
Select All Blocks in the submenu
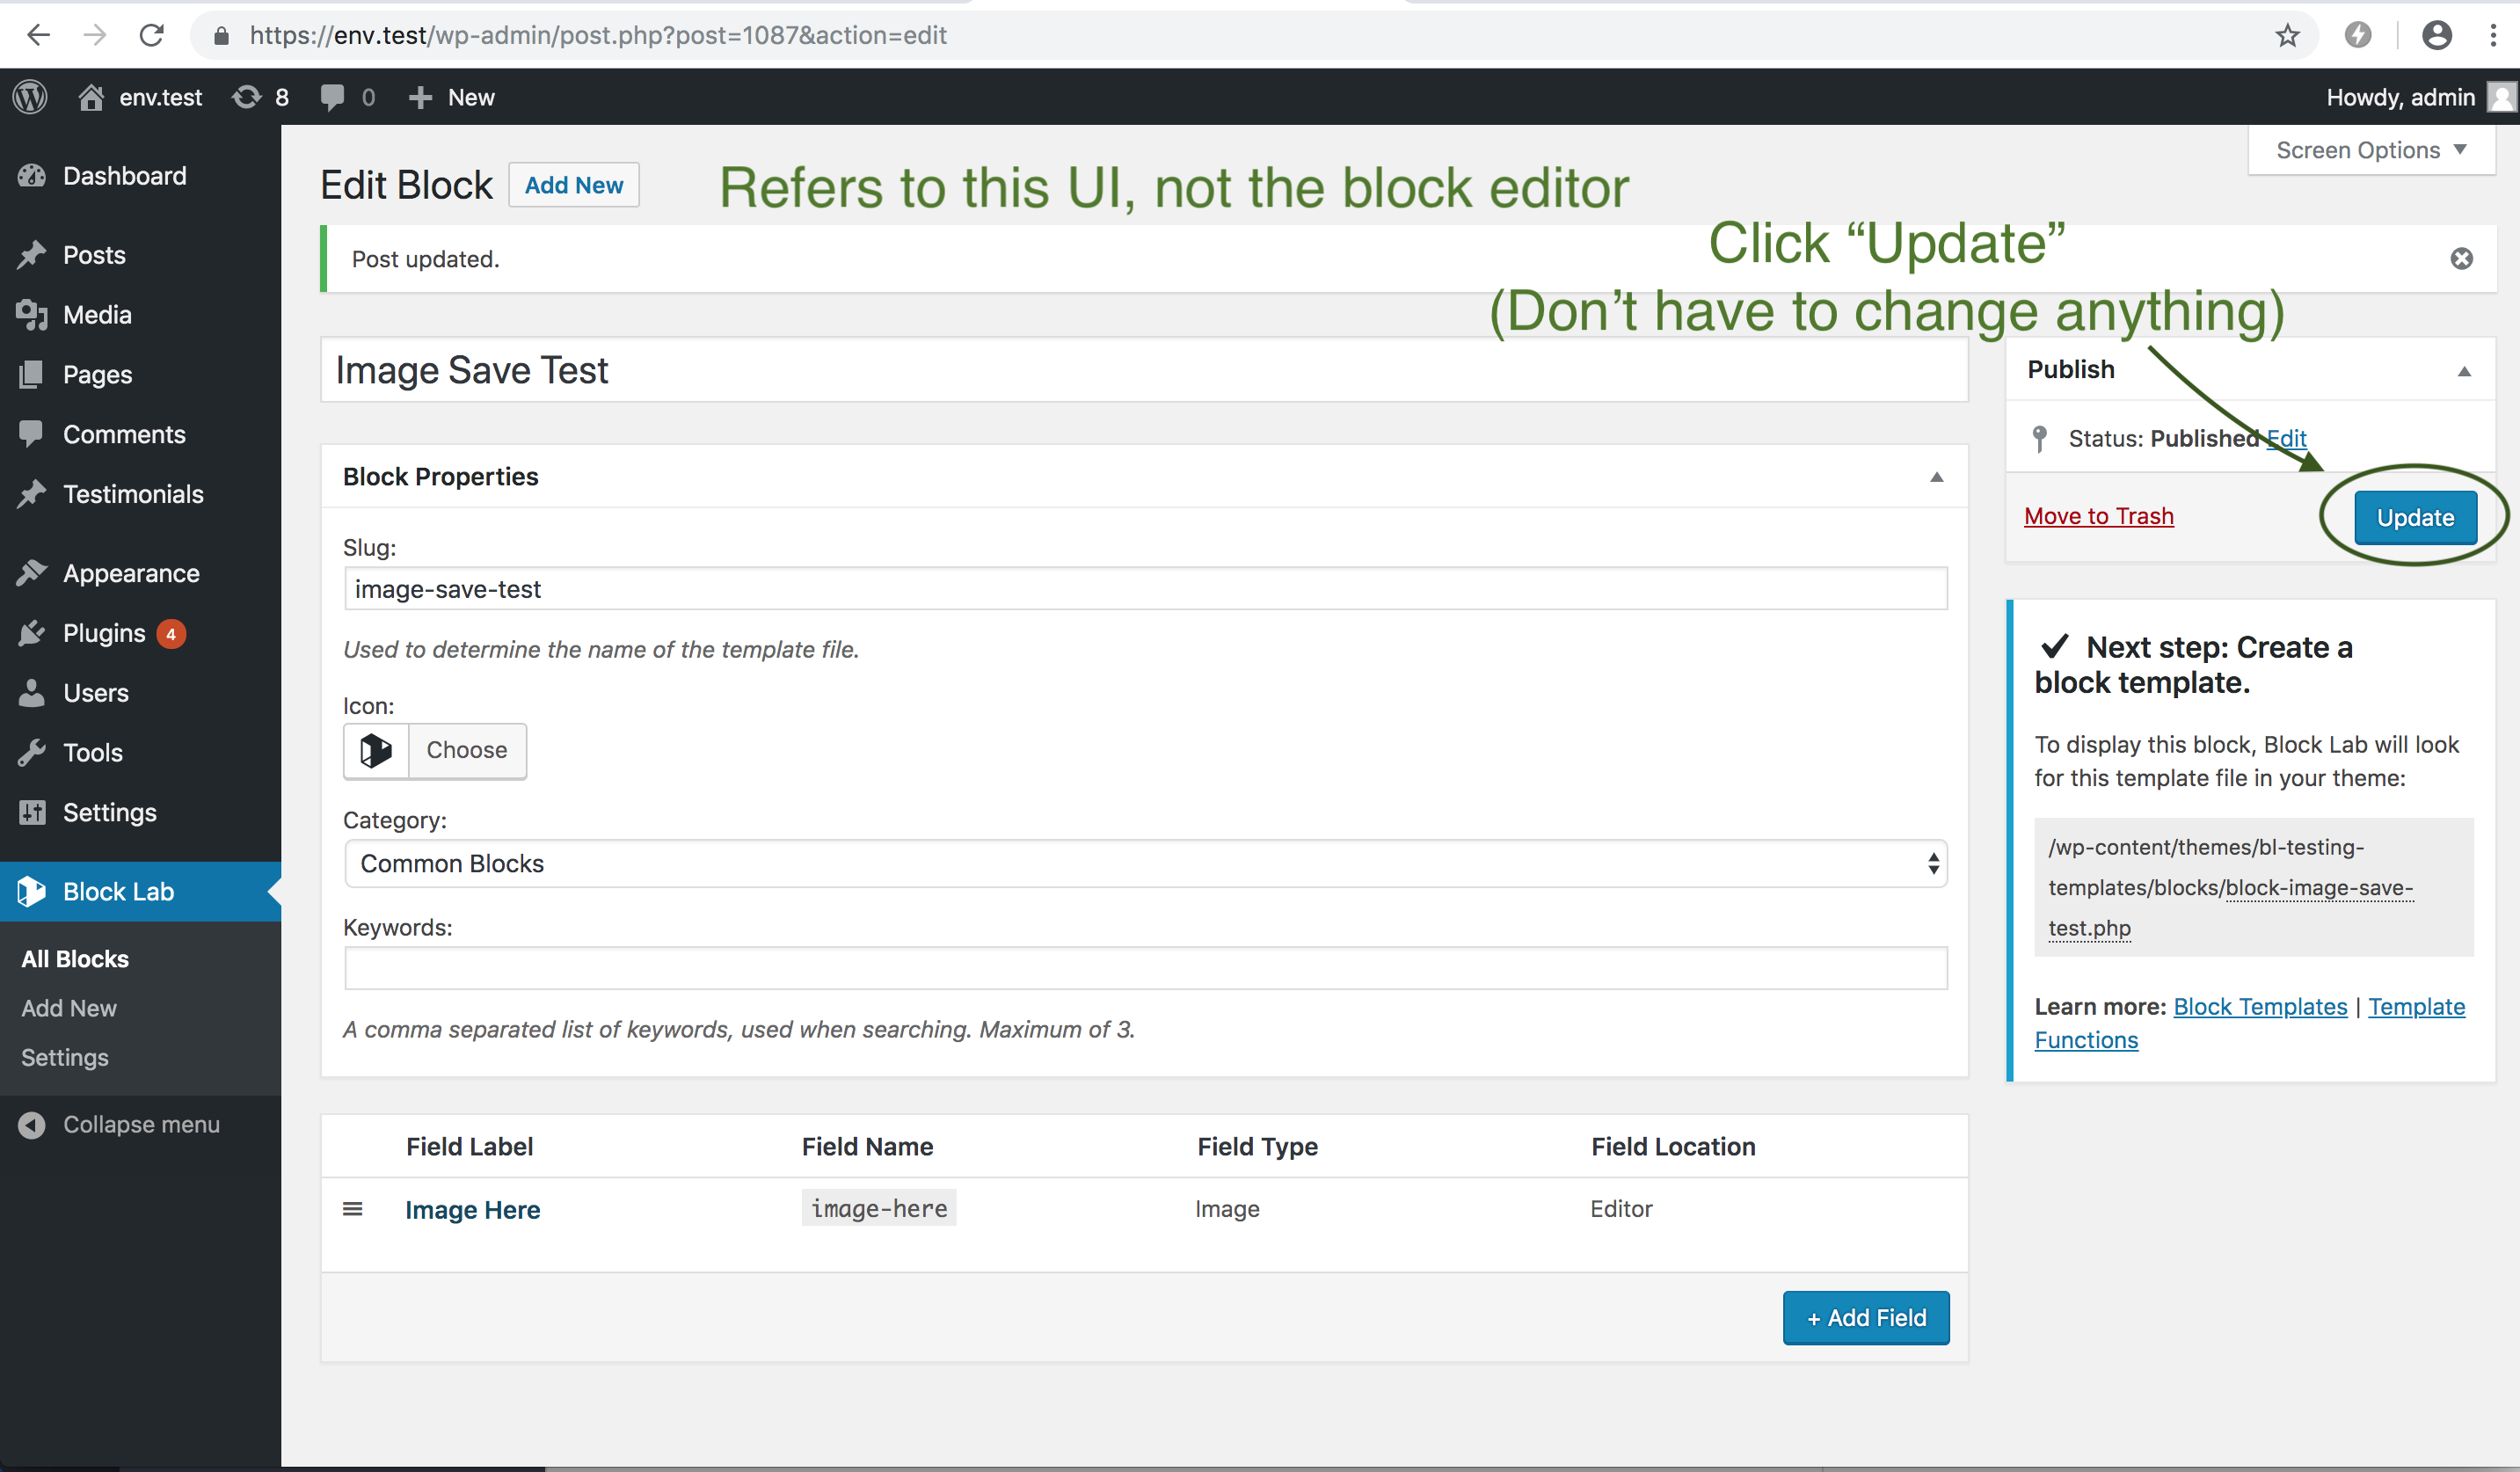75,958
